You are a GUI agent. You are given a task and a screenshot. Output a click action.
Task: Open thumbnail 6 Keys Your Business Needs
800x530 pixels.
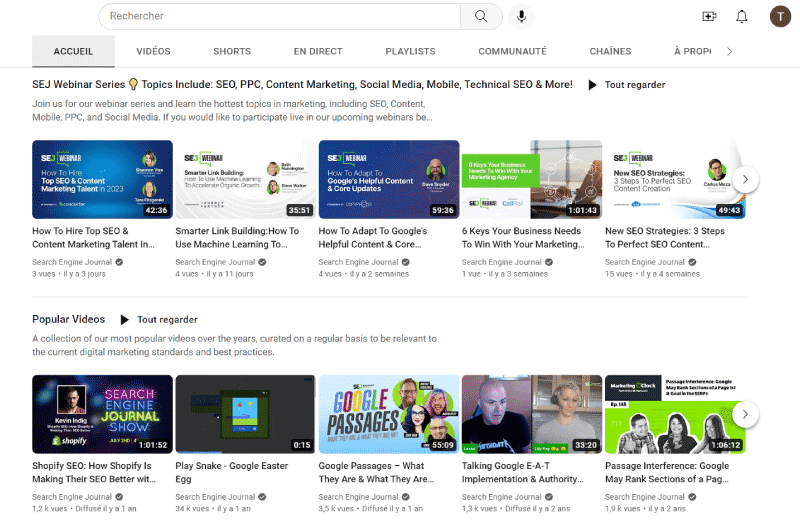[x=532, y=180]
